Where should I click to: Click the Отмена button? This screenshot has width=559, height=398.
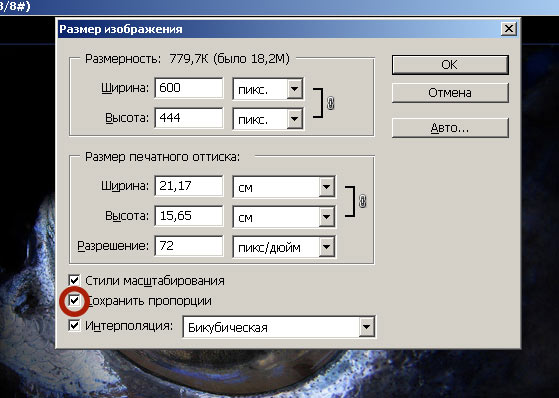pos(450,93)
